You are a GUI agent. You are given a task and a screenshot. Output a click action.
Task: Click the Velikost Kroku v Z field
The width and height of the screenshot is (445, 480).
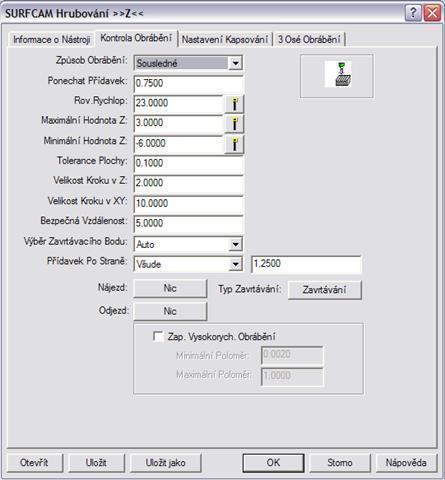[189, 183]
